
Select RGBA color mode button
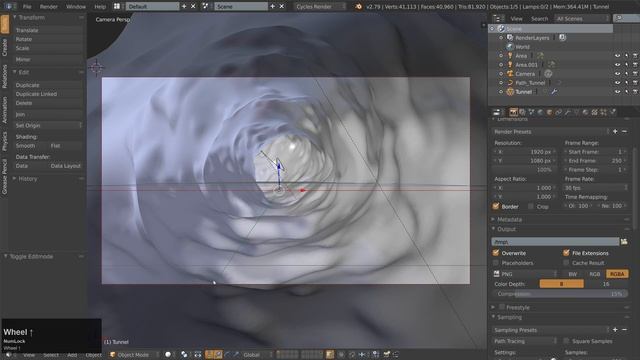(617, 274)
